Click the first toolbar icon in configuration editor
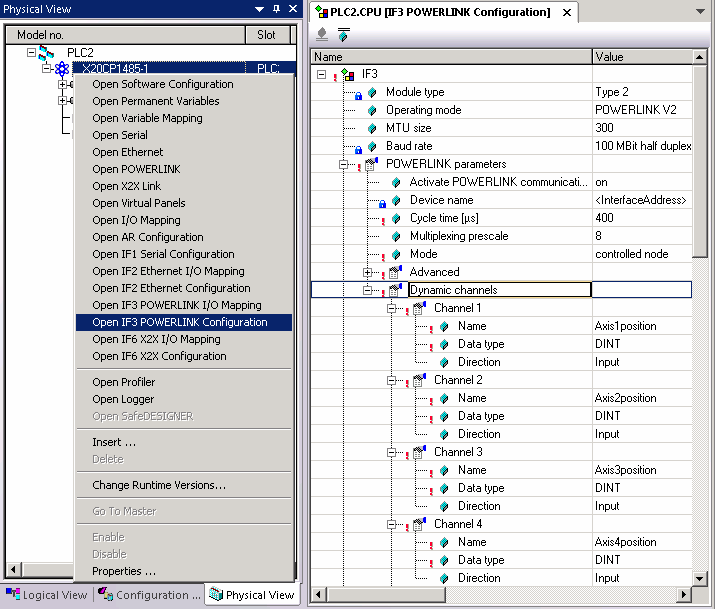 (322, 34)
